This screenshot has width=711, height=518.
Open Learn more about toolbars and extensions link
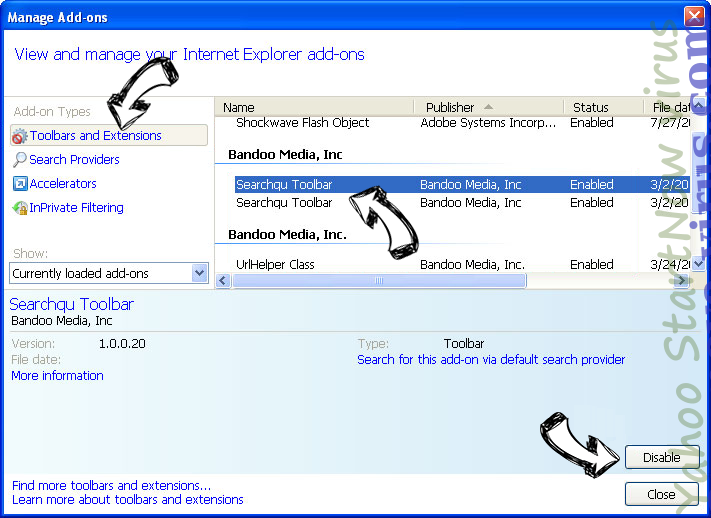pos(128,499)
